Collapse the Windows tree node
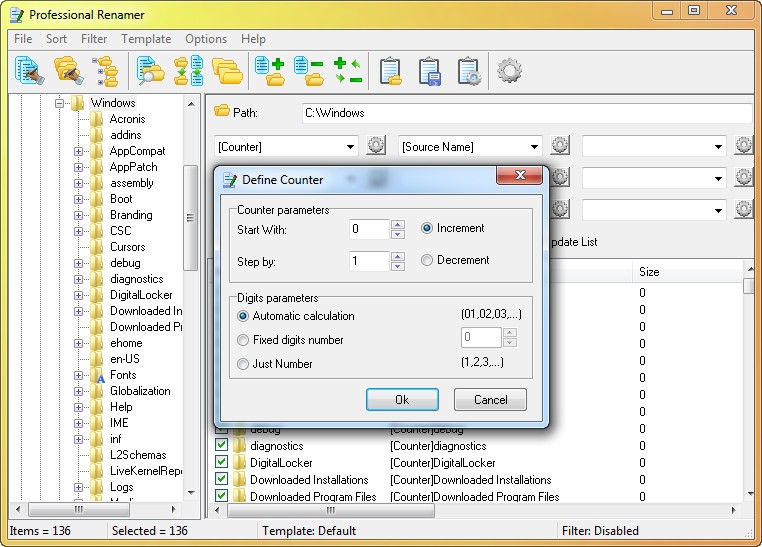Image resolution: width=762 pixels, height=547 pixels. click(59, 103)
